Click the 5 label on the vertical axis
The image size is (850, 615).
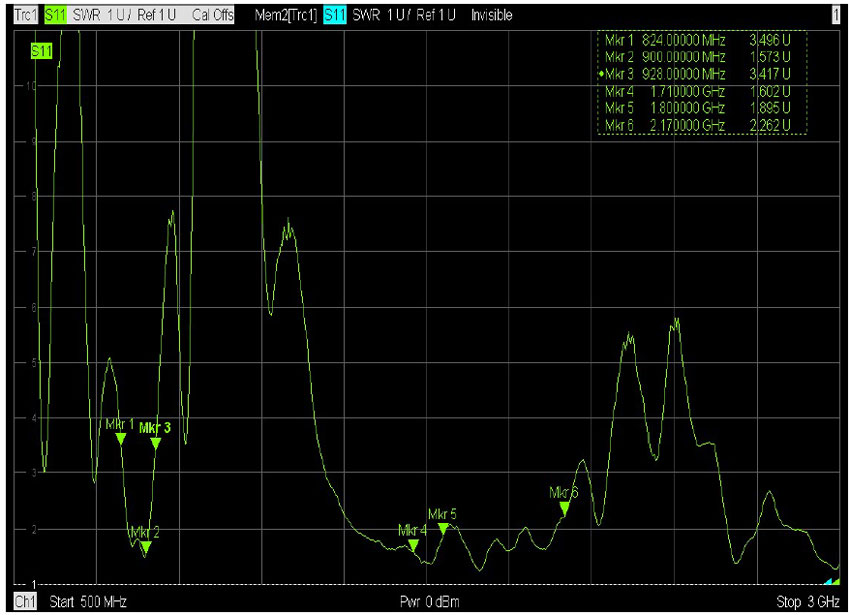coord(34,363)
